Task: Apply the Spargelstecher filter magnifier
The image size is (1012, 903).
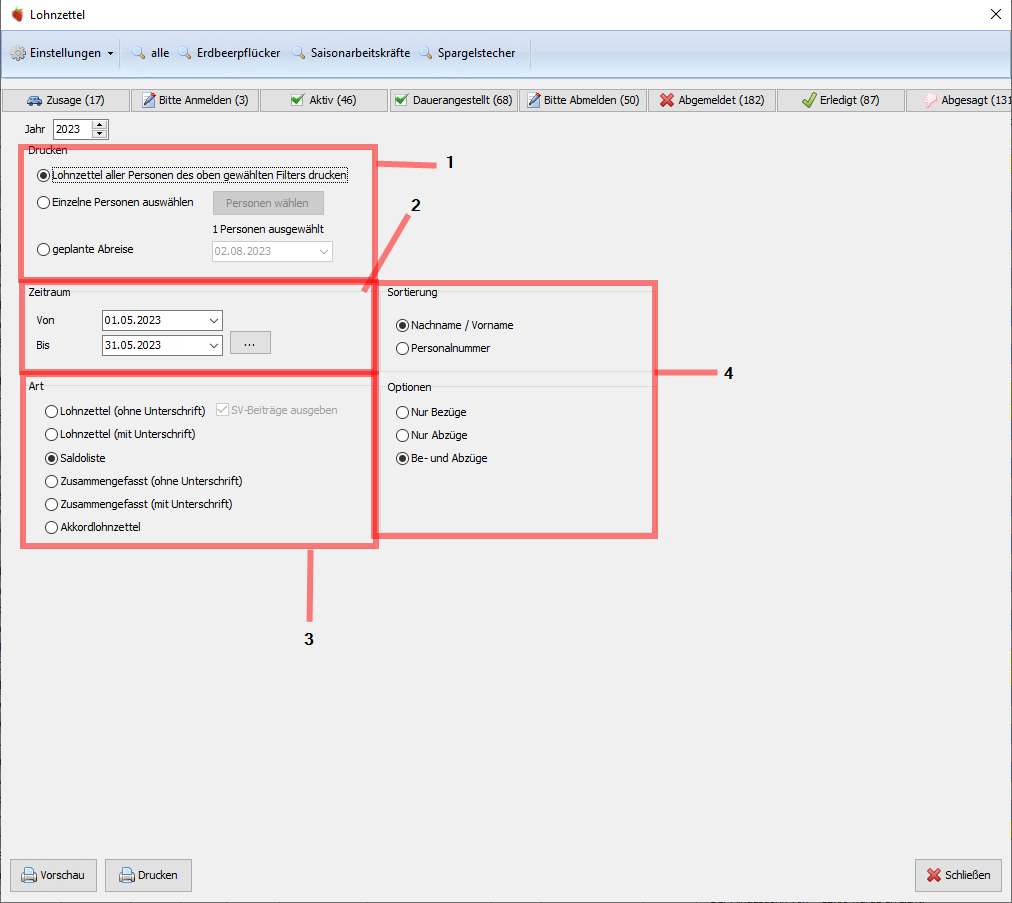Action: [426, 53]
